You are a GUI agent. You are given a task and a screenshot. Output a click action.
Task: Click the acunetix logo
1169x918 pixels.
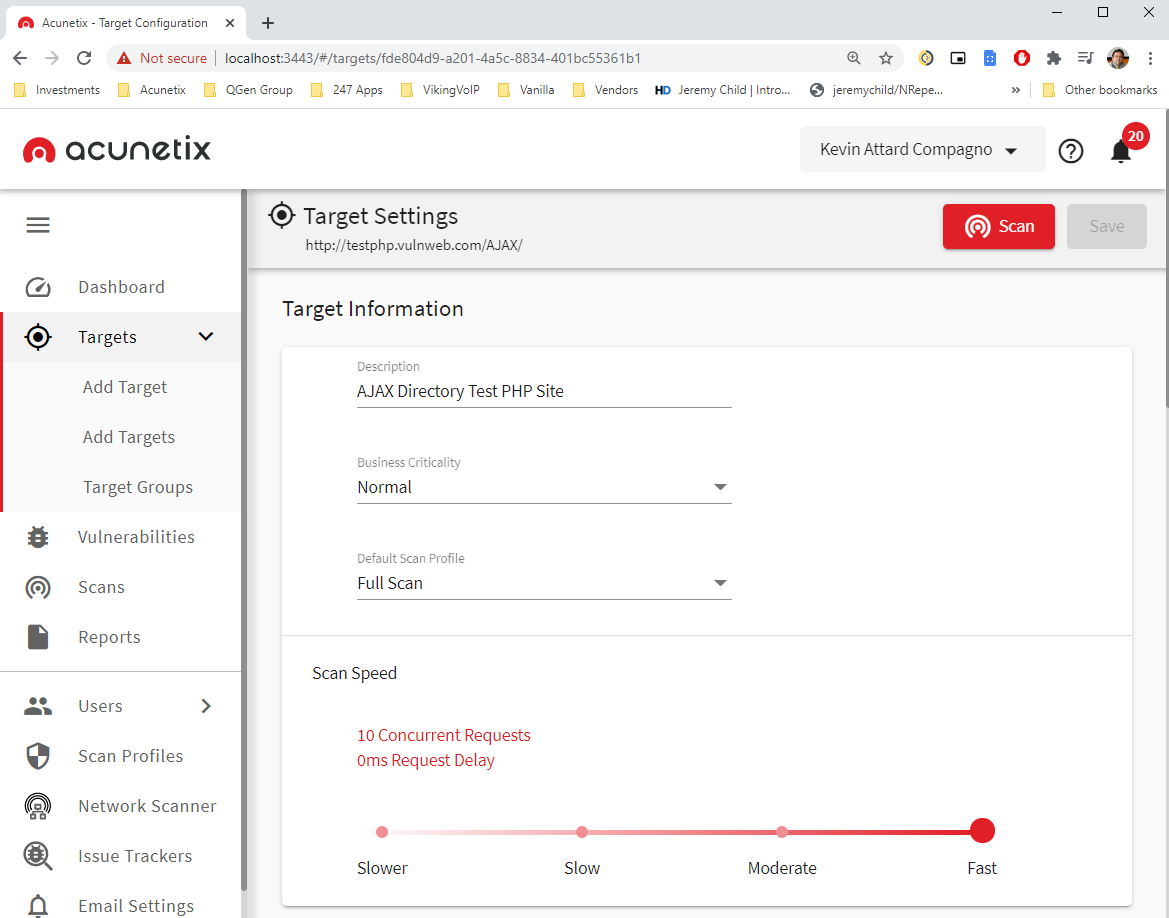[117, 149]
